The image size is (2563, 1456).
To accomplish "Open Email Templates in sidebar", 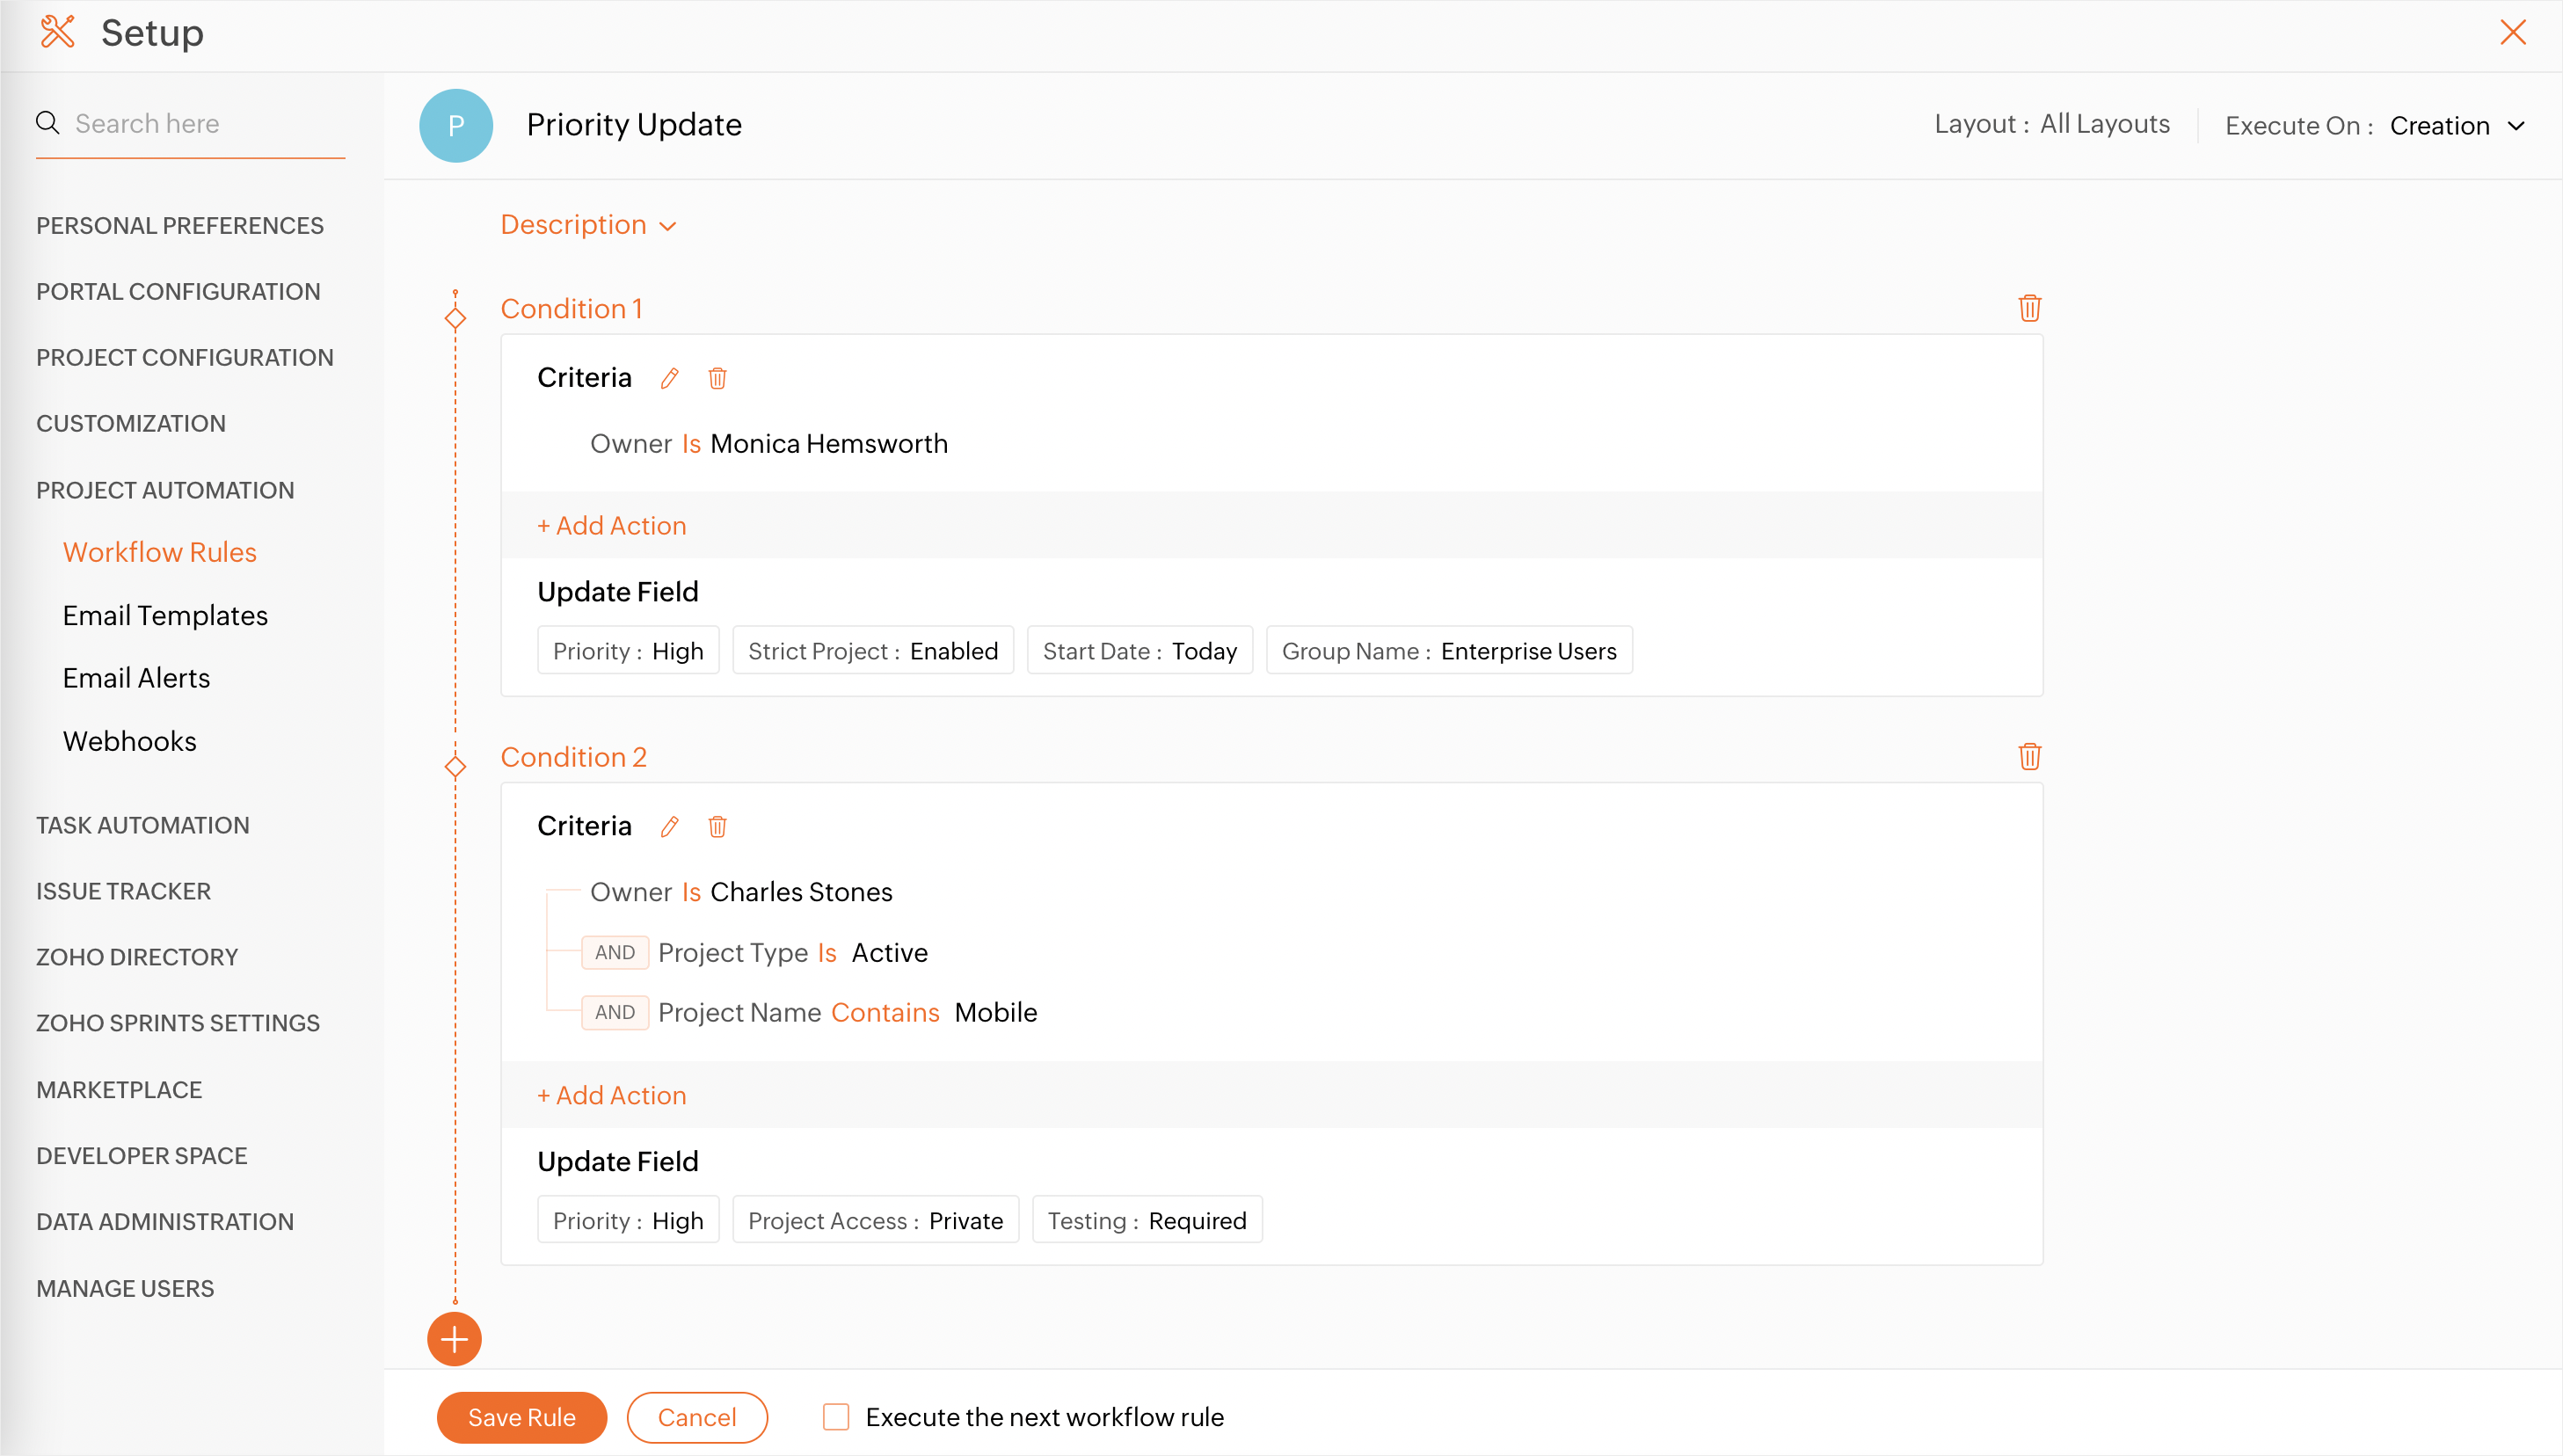I will pos(165,615).
